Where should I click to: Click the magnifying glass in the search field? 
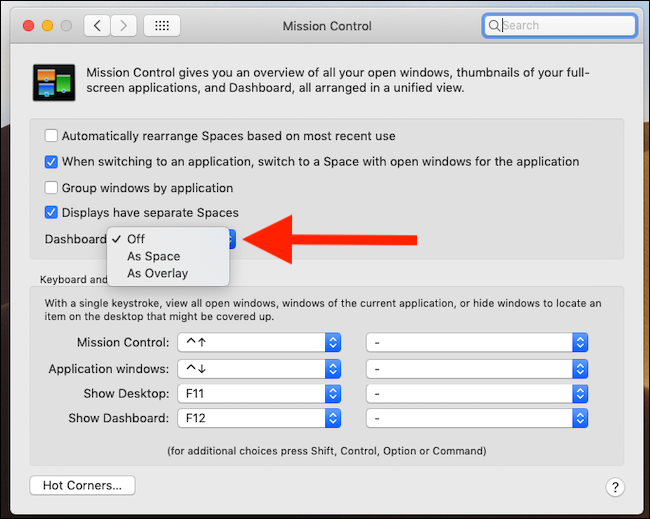[x=494, y=26]
